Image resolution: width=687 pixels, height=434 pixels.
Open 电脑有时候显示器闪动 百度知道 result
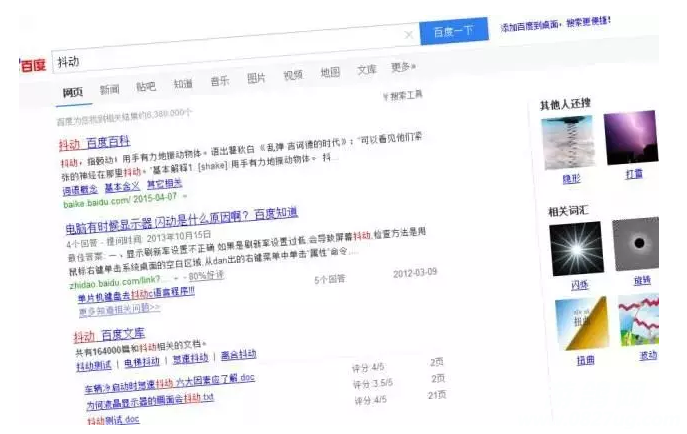tap(181, 221)
